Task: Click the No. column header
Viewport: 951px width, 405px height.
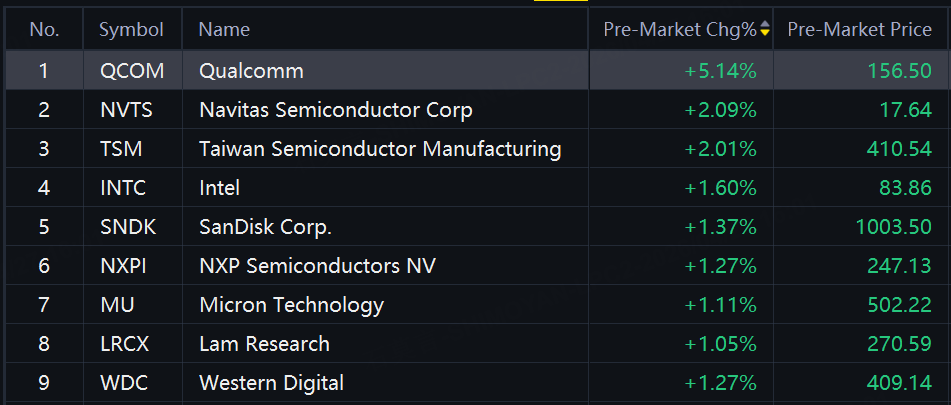Action: click(44, 29)
